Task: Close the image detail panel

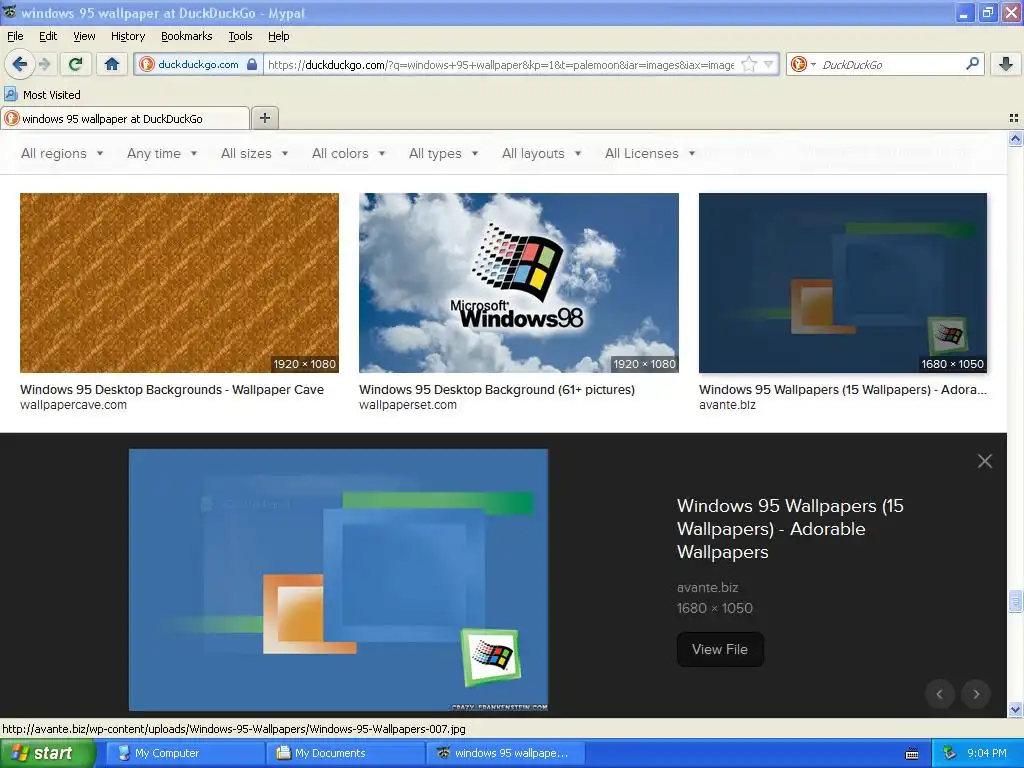Action: click(985, 461)
